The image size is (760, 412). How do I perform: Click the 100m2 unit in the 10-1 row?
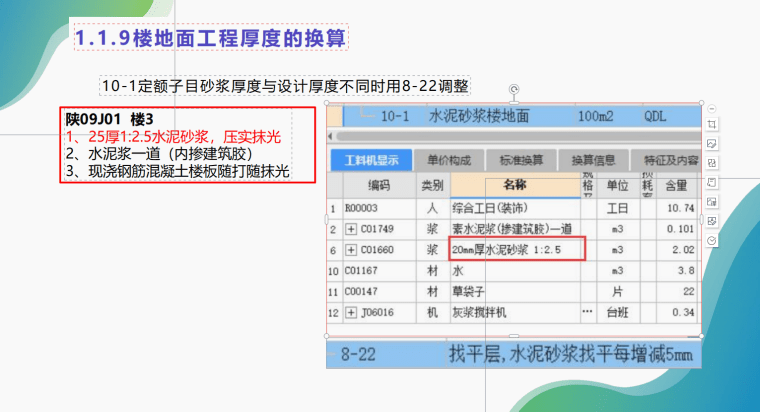click(595, 116)
